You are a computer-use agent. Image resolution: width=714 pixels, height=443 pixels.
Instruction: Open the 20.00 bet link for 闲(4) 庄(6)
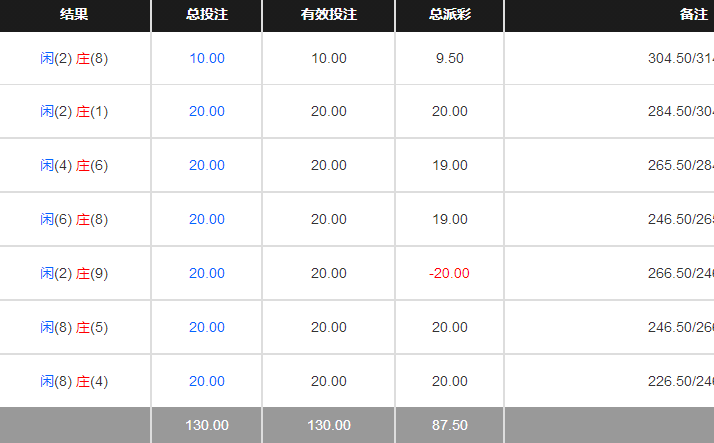pos(207,165)
